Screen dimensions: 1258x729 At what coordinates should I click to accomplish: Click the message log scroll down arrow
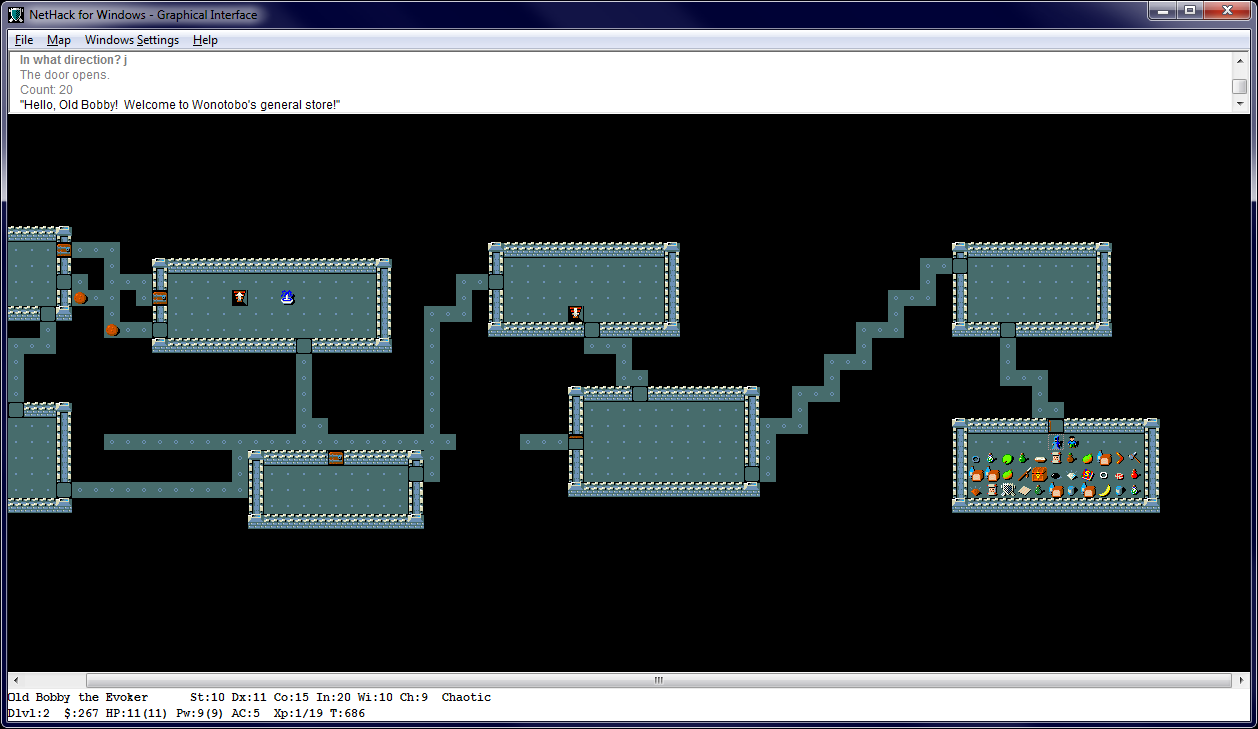click(x=1240, y=104)
